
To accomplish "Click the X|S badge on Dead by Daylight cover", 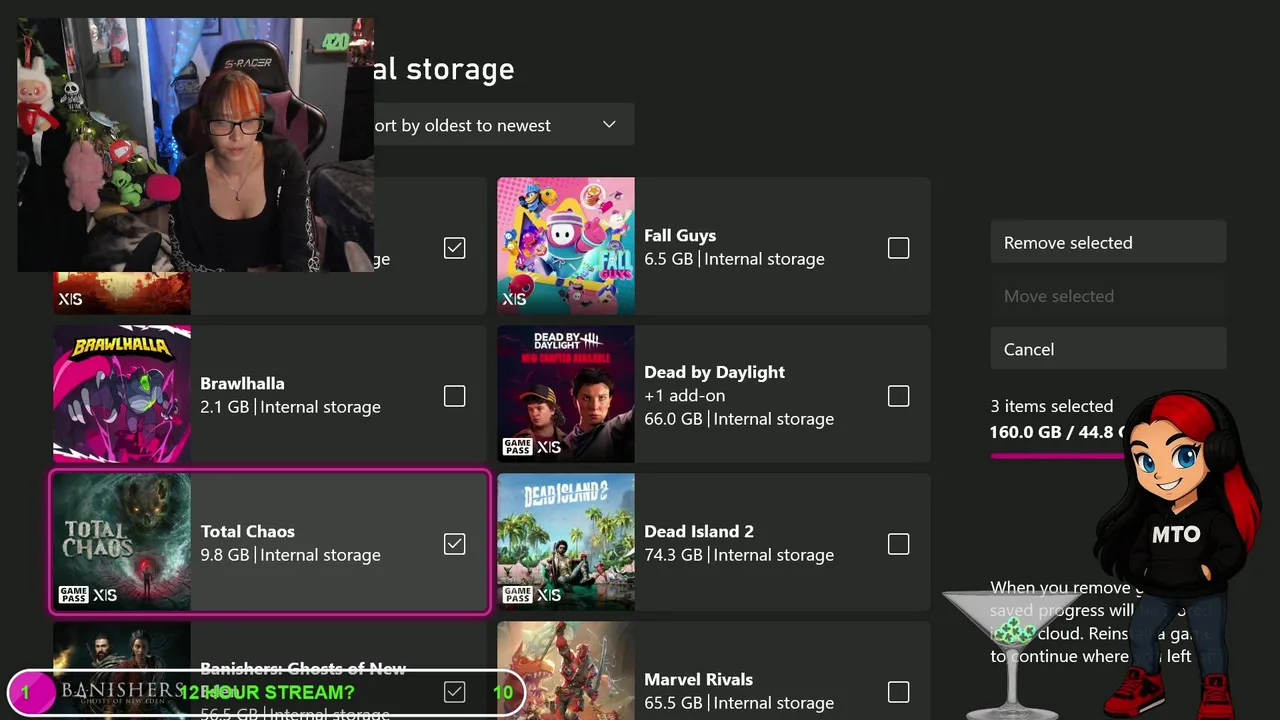I will coord(549,447).
